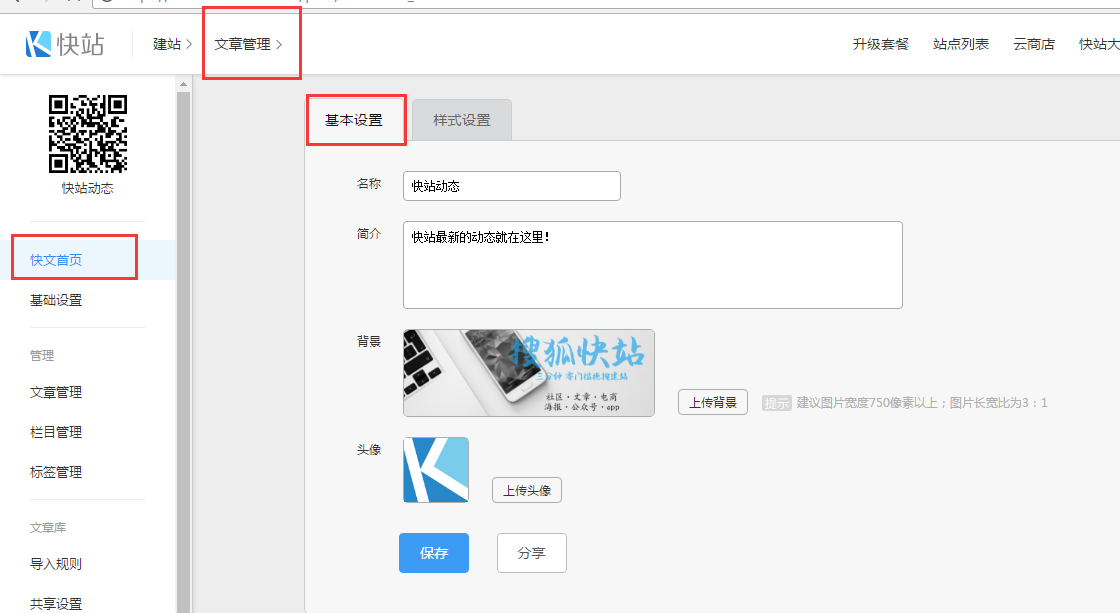Click the 分享 button
Image resolution: width=1120 pixels, height=613 pixels.
(531, 553)
